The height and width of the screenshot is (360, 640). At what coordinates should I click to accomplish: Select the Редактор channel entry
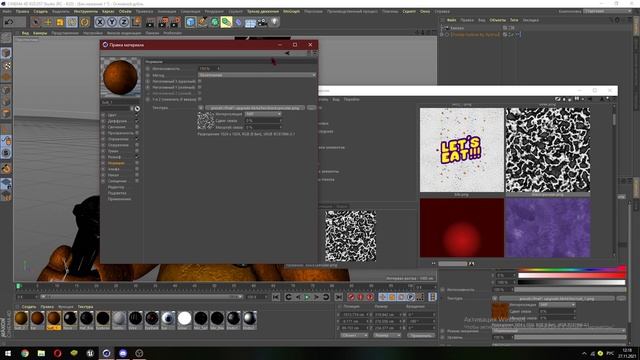coord(116,187)
